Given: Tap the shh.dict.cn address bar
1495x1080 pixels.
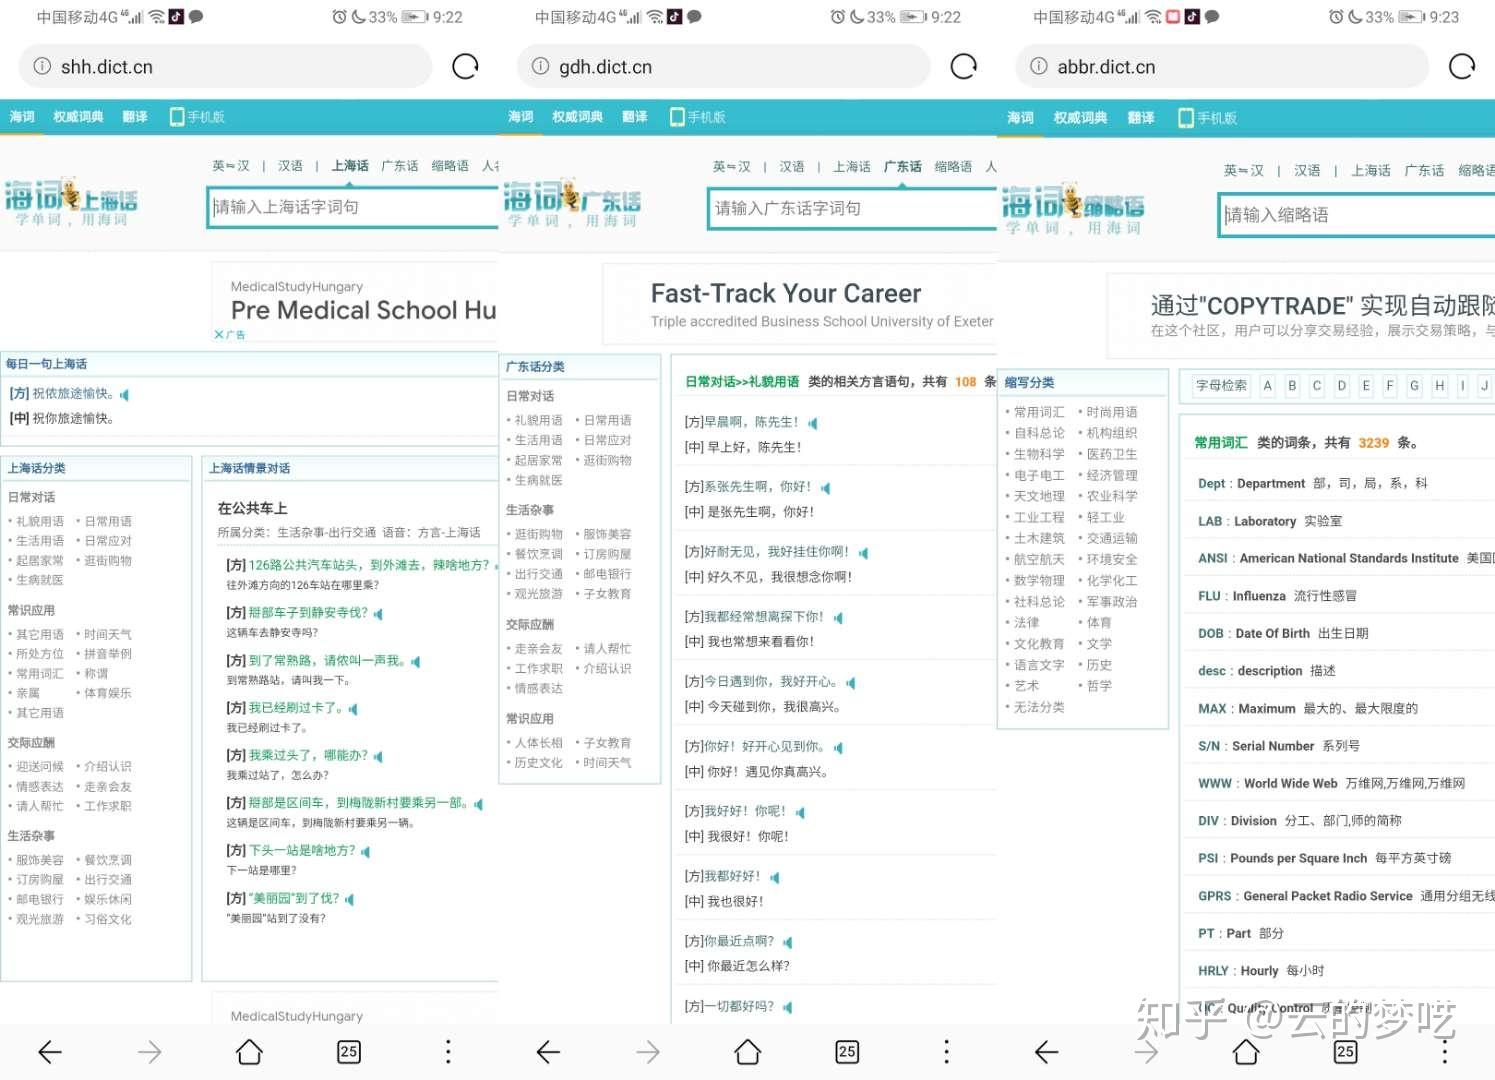Looking at the screenshot, I should pos(225,67).
